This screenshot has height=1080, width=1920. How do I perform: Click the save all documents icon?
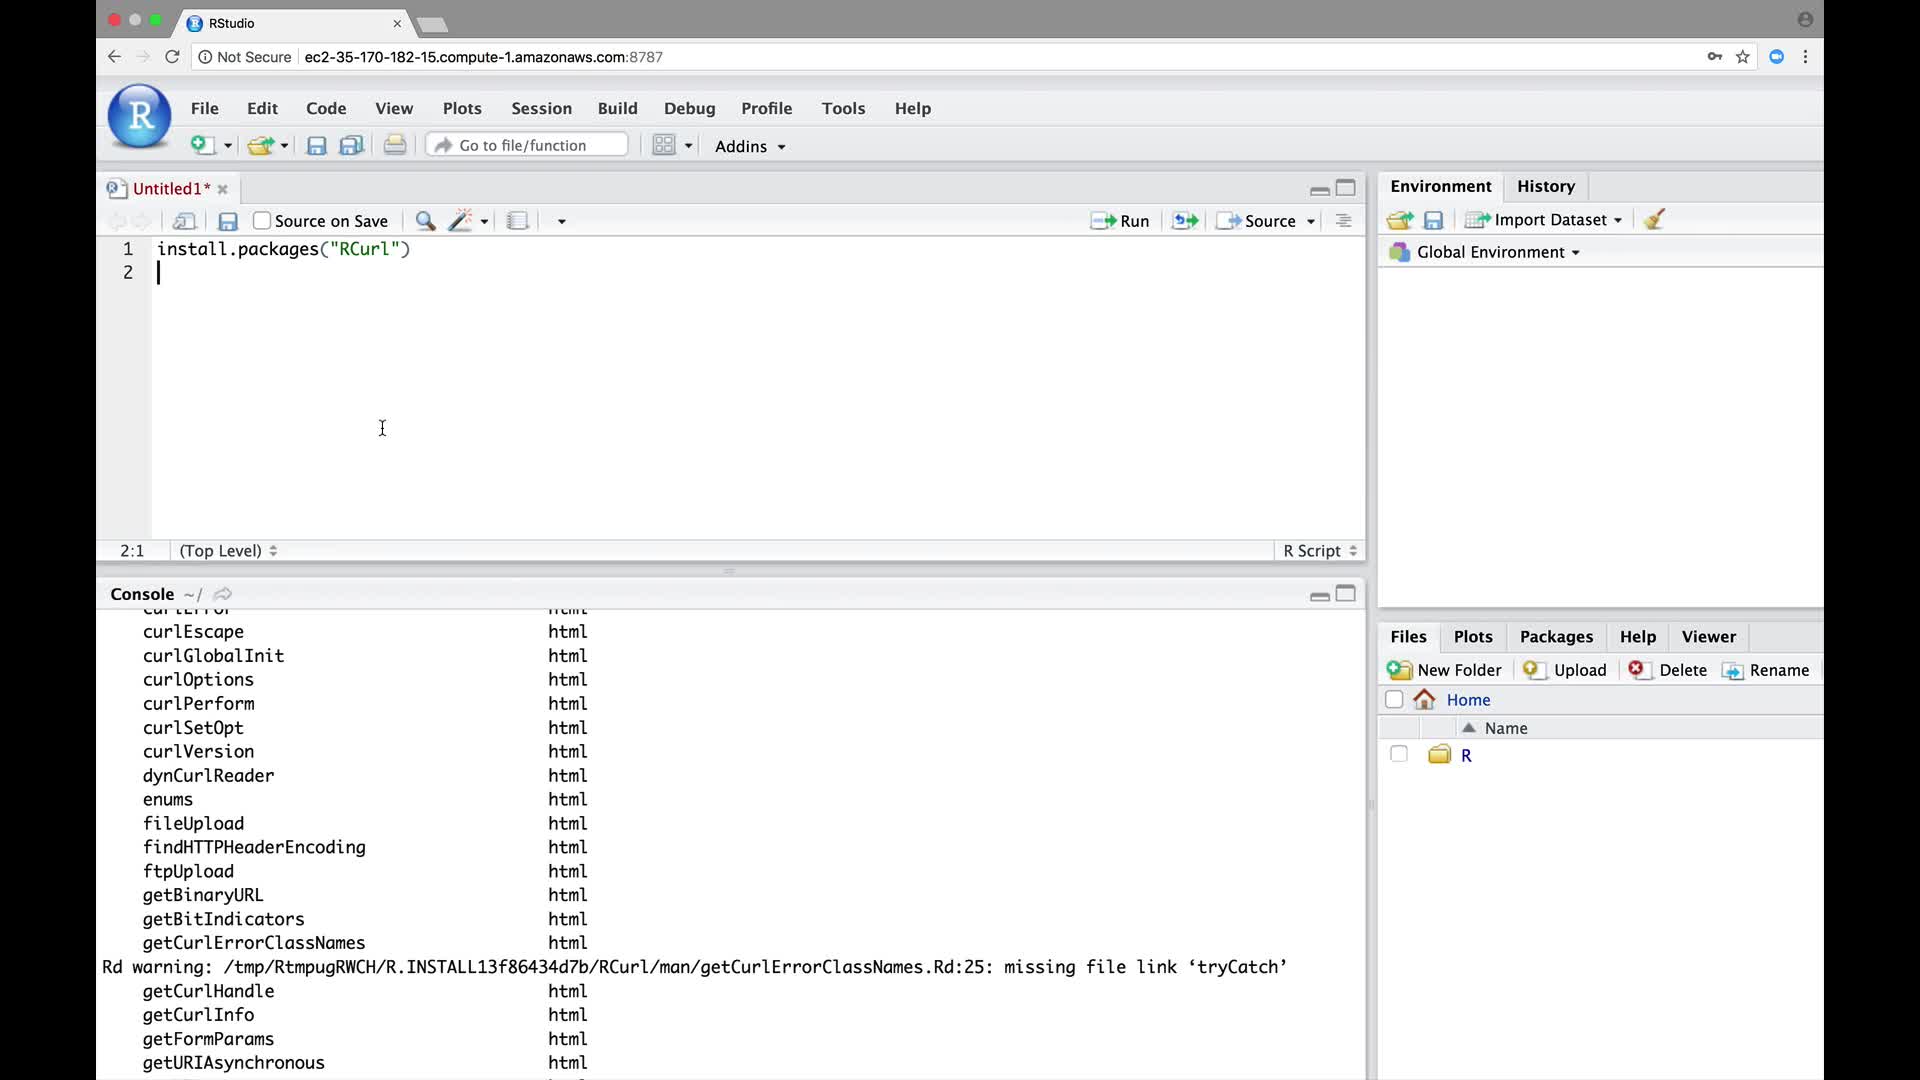point(351,146)
